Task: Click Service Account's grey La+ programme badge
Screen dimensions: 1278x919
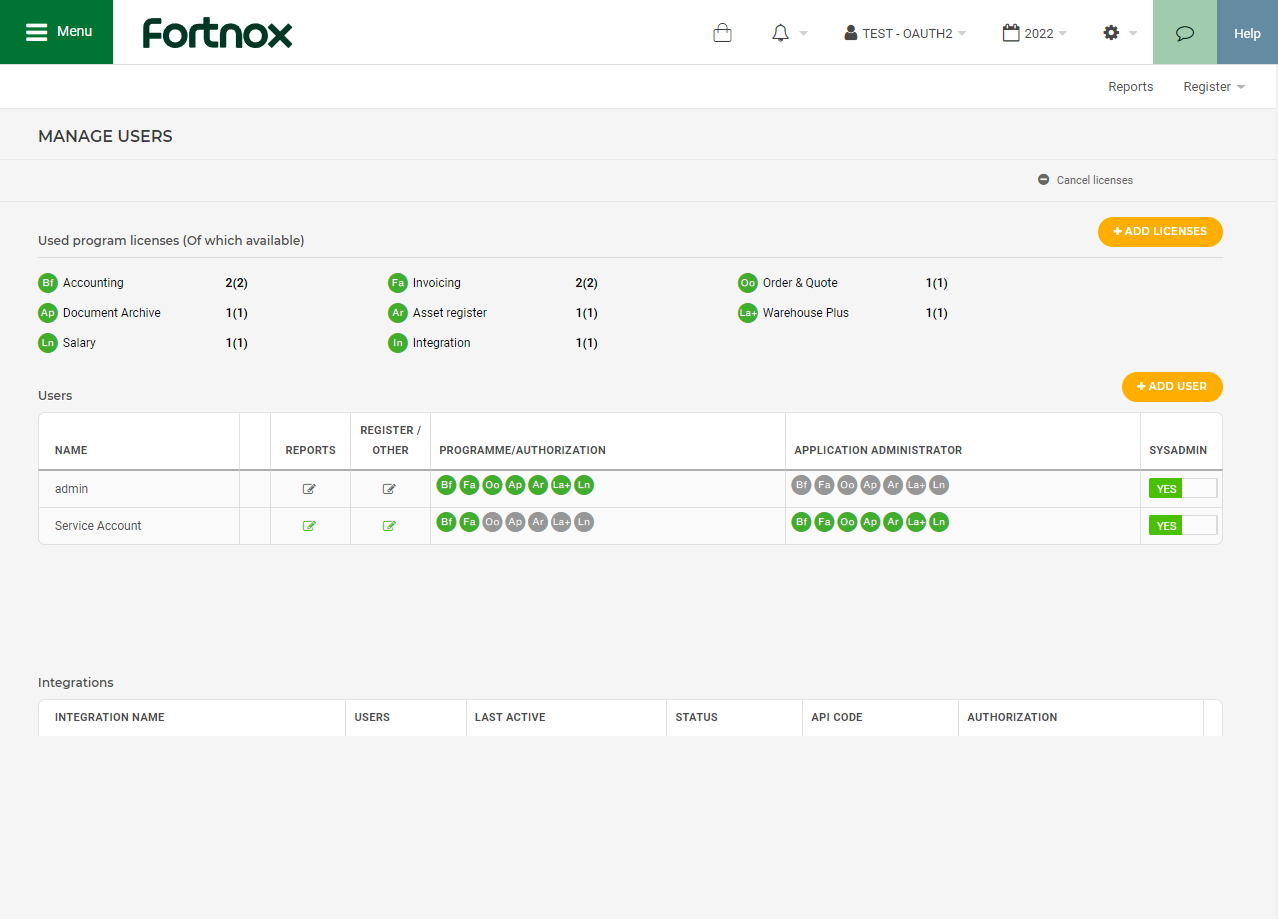Action: [561, 522]
